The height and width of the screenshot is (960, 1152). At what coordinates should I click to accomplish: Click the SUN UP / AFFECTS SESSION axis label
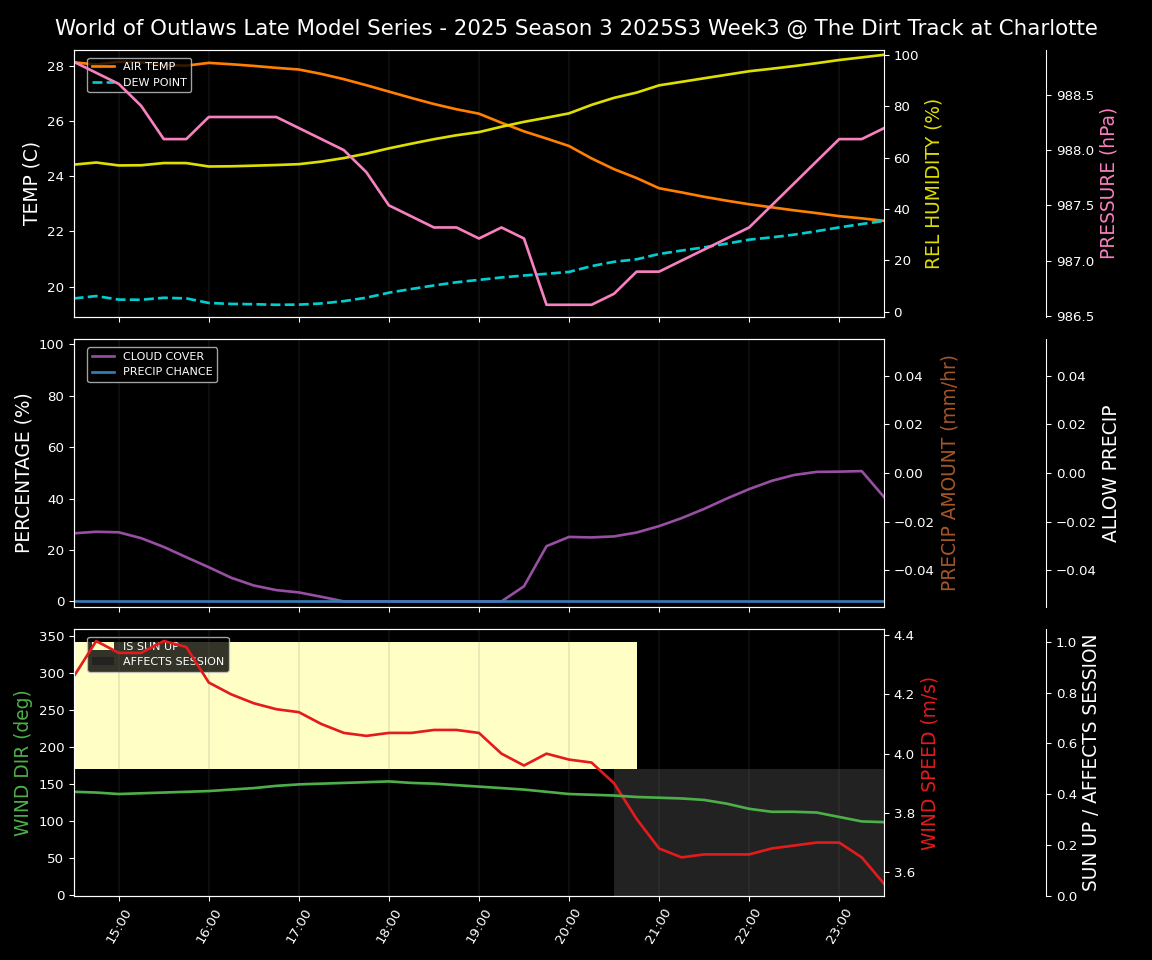pyautogui.click(x=1090, y=763)
